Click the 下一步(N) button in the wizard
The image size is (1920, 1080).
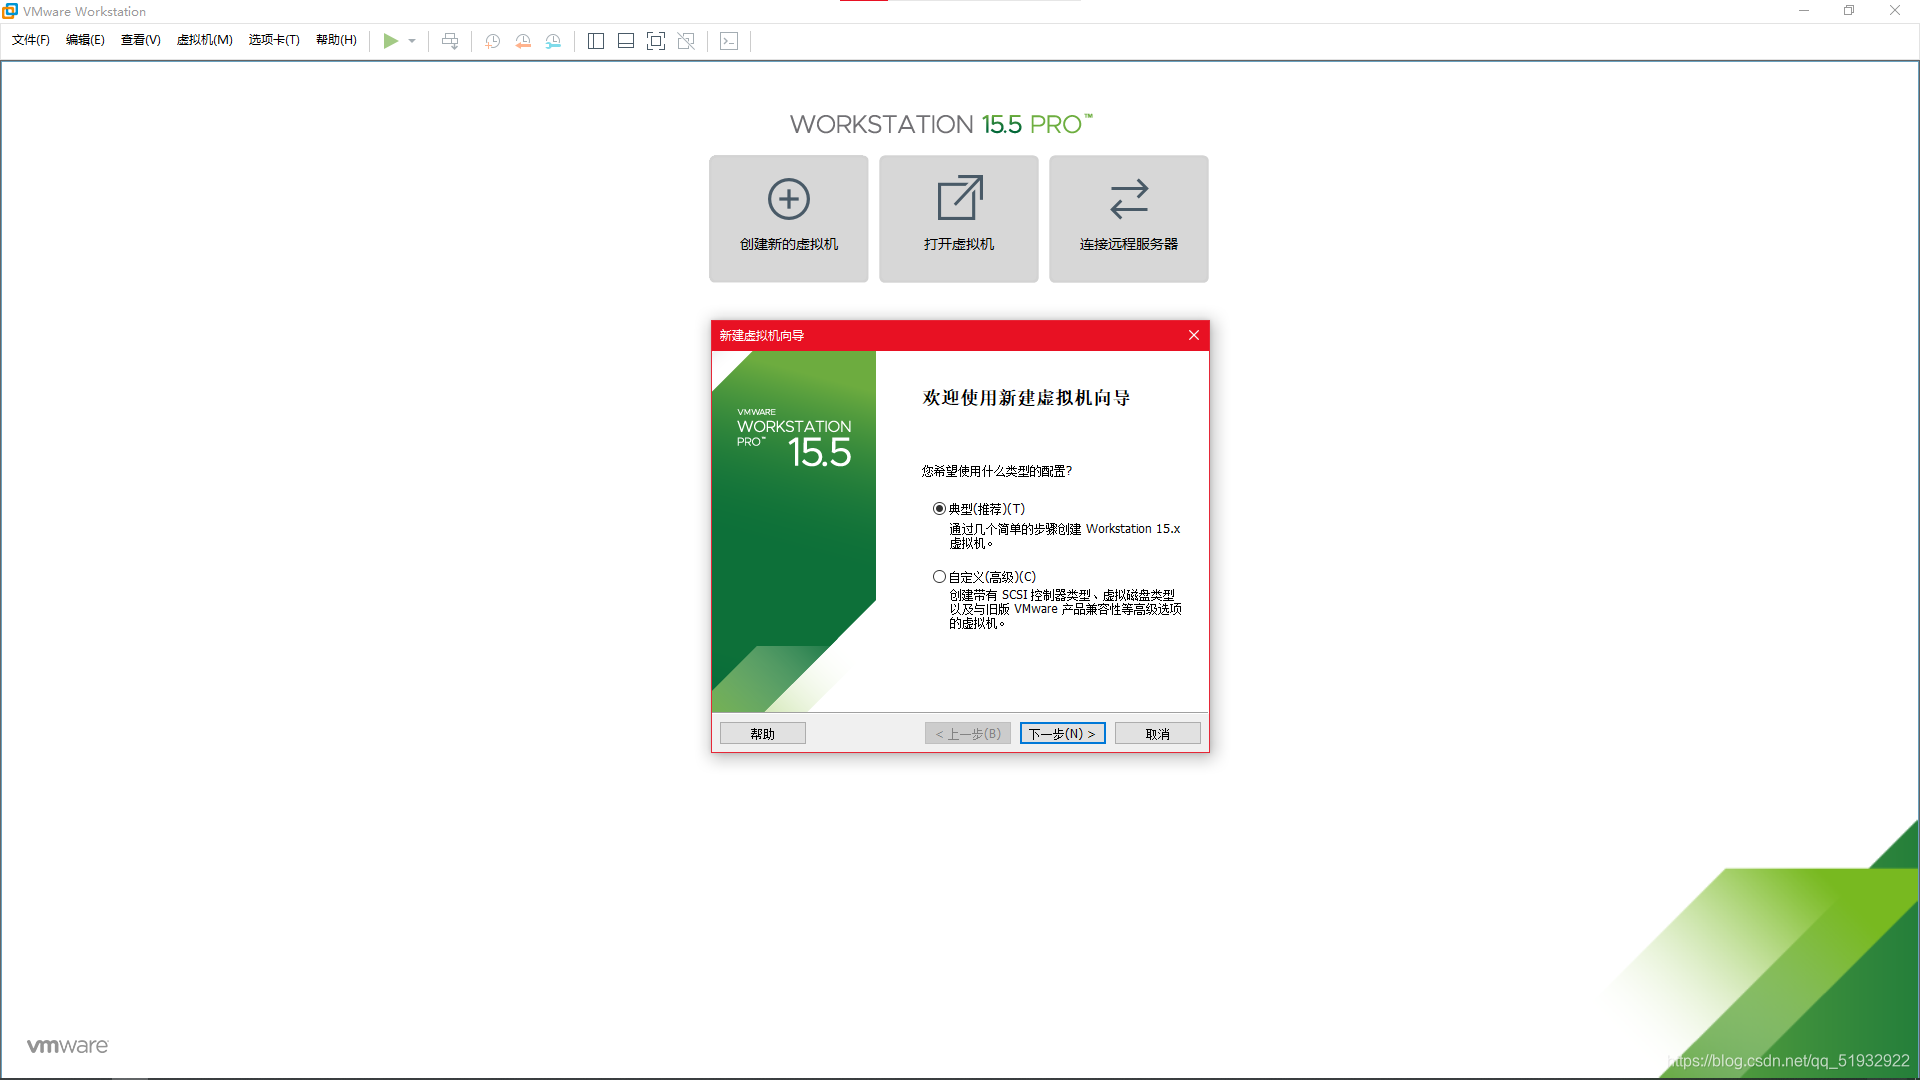pyautogui.click(x=1062, y=733)
